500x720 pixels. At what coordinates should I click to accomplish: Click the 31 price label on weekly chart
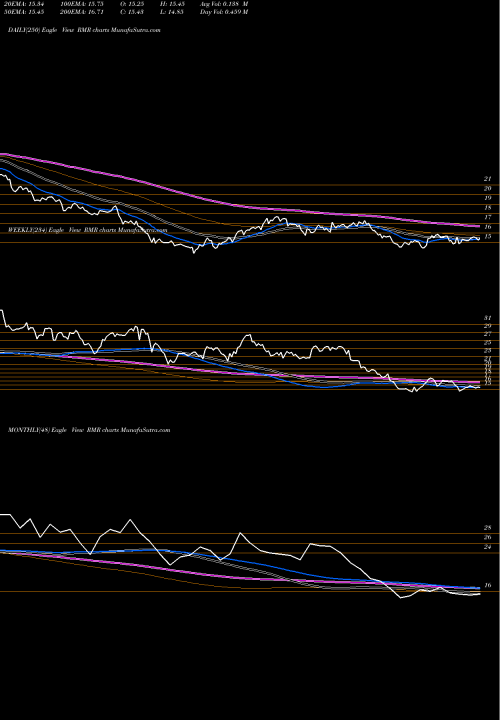[x=488, y=318]
